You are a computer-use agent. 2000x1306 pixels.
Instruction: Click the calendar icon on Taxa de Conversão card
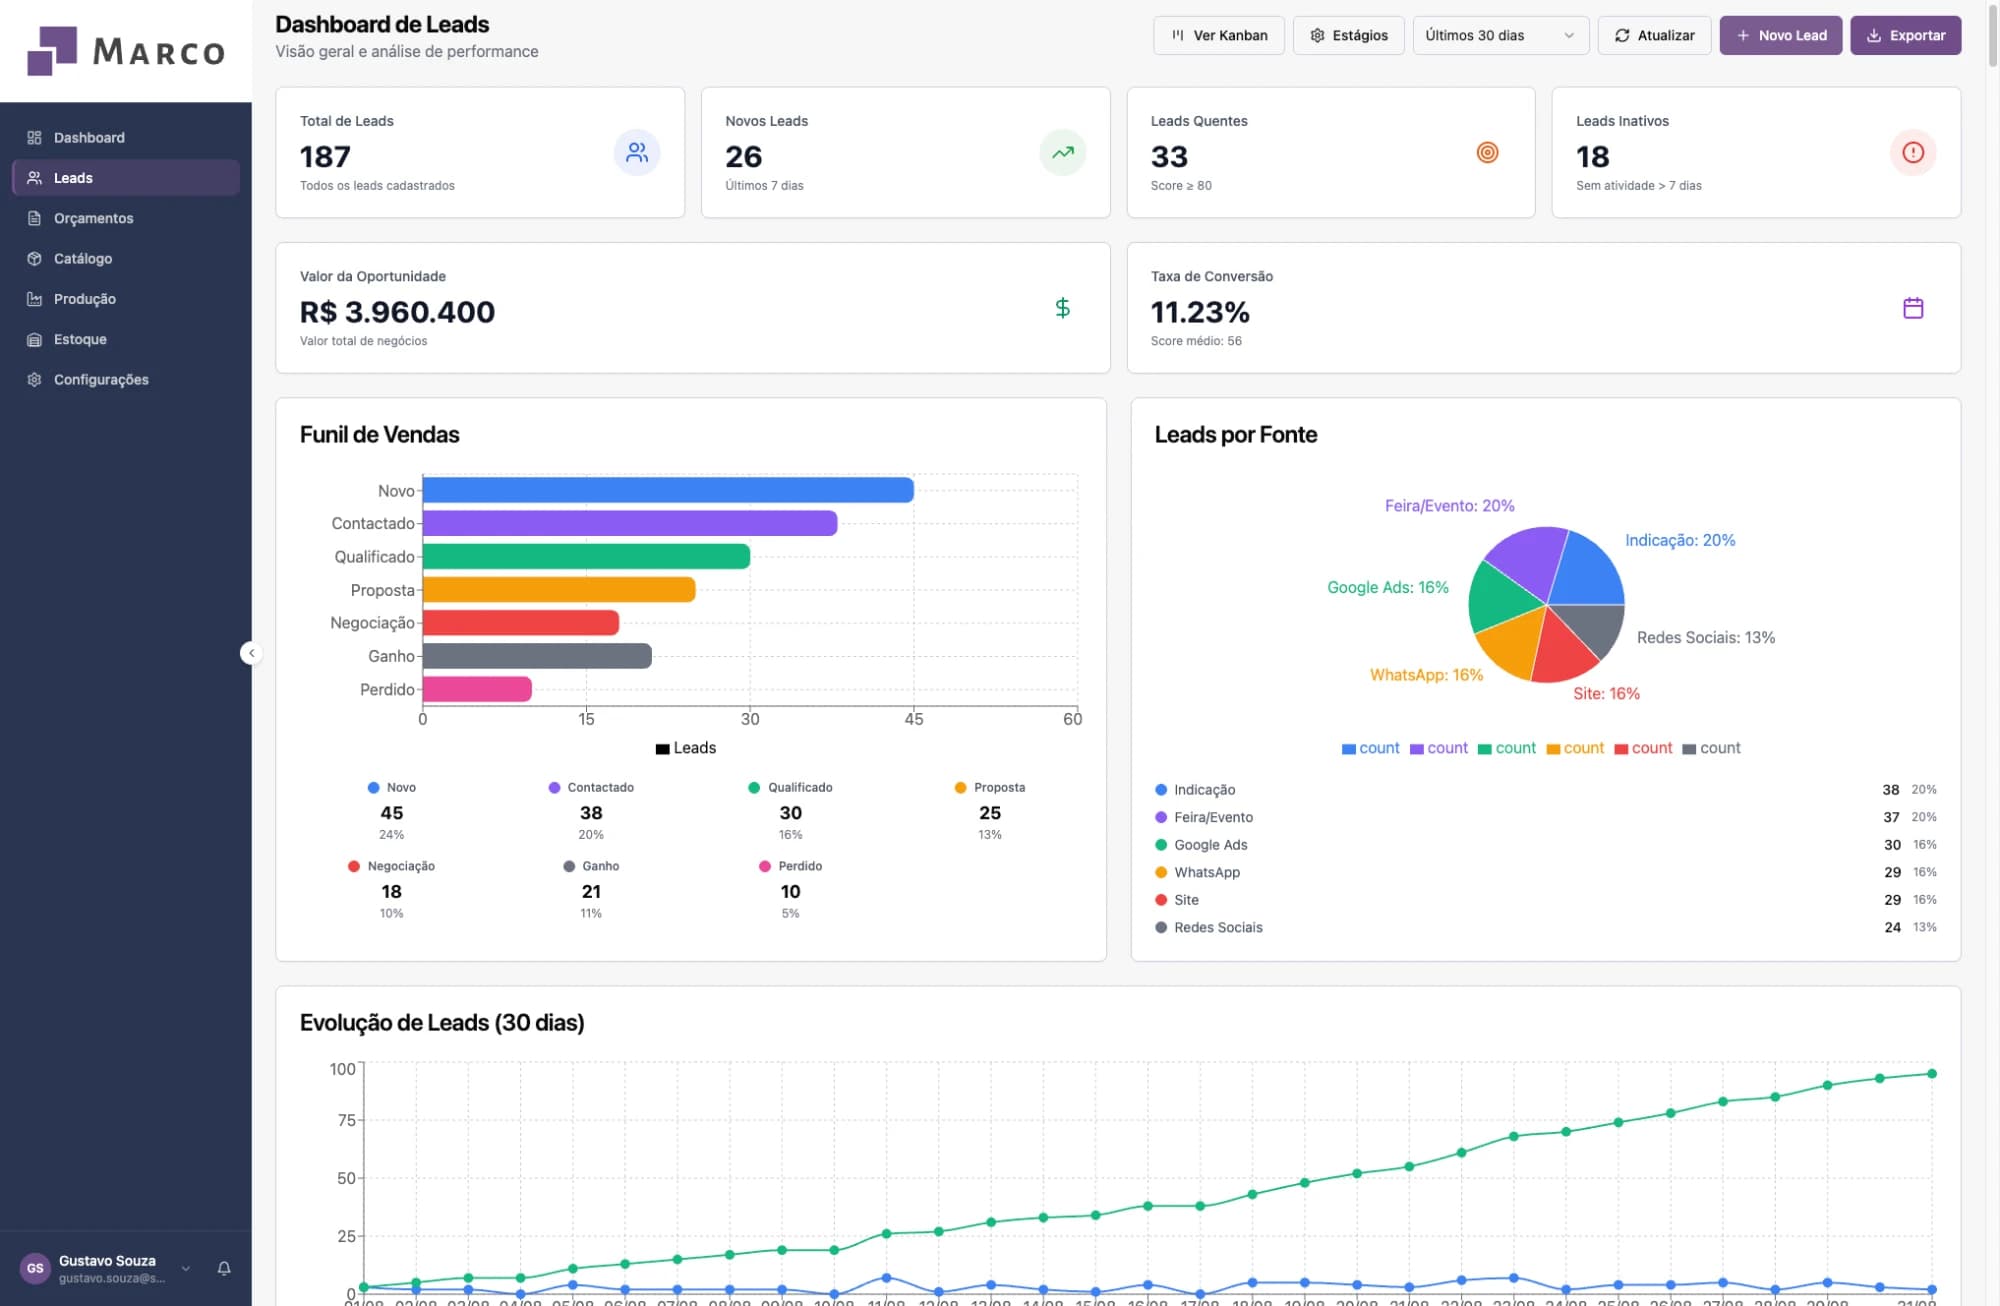coord(1913,308)
